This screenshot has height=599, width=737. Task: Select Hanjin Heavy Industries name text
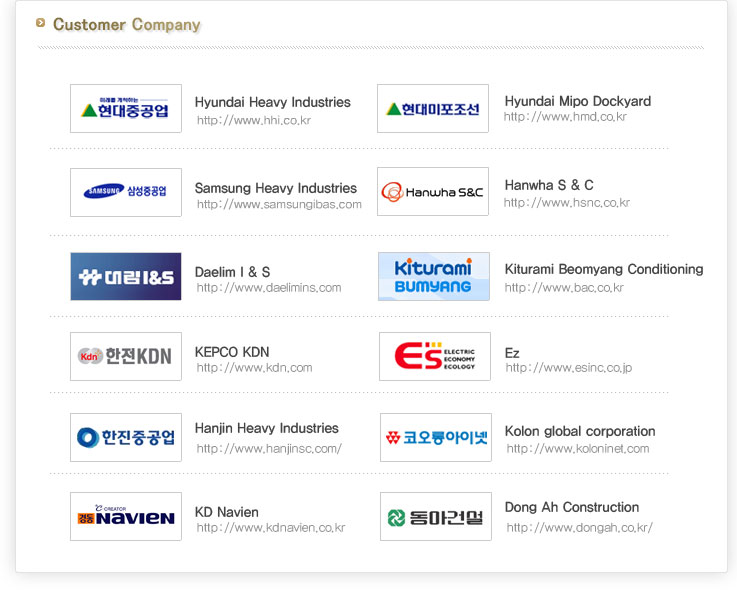click(x=267, y=428)
